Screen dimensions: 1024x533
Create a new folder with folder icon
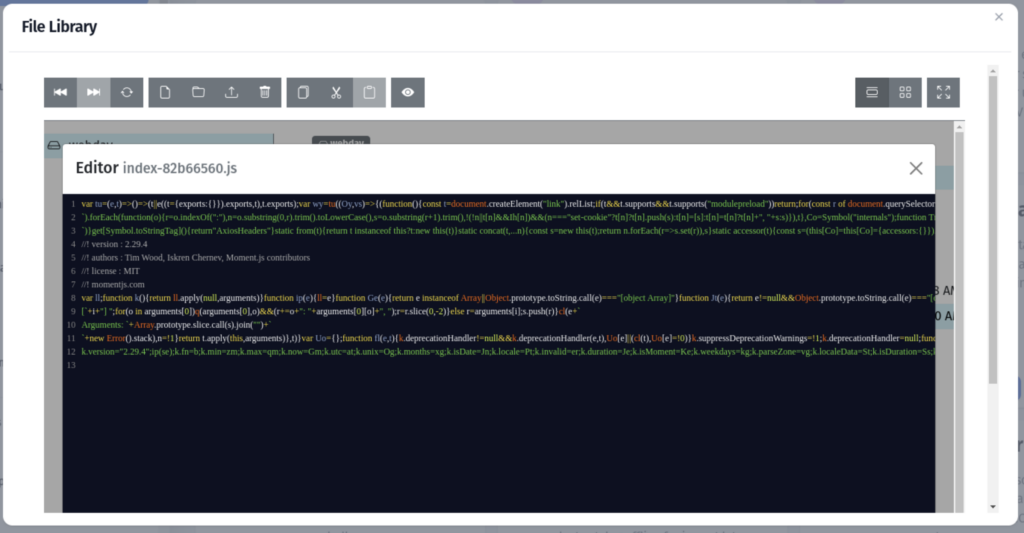[198, 92]
